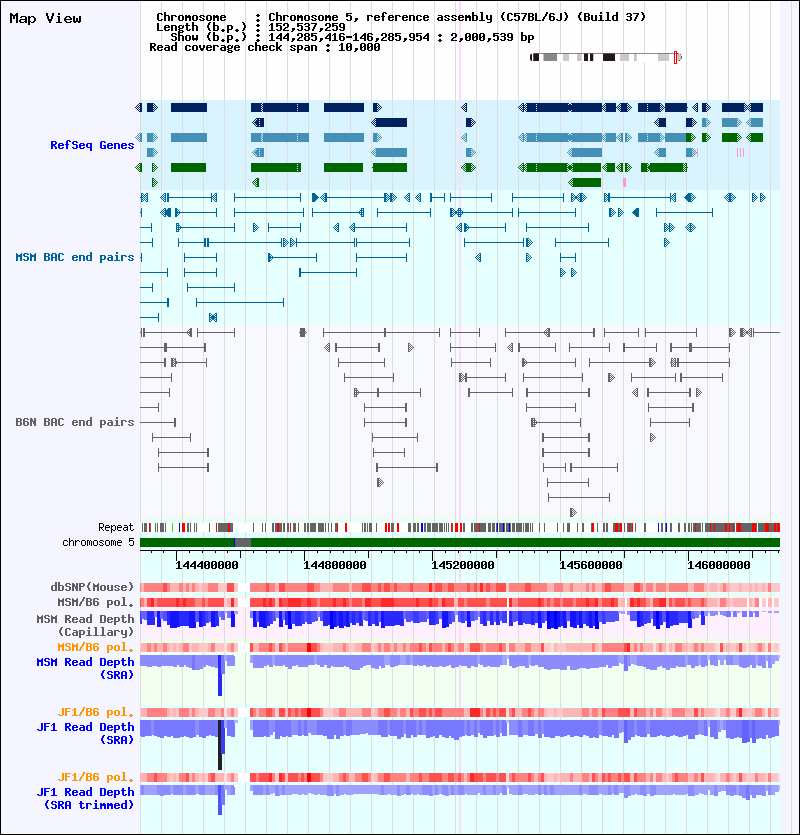The height and width of the screenshot is (835, 800).
Task: Open the JF1 Read Depth (SRA) label
Action: pos(85,733)
